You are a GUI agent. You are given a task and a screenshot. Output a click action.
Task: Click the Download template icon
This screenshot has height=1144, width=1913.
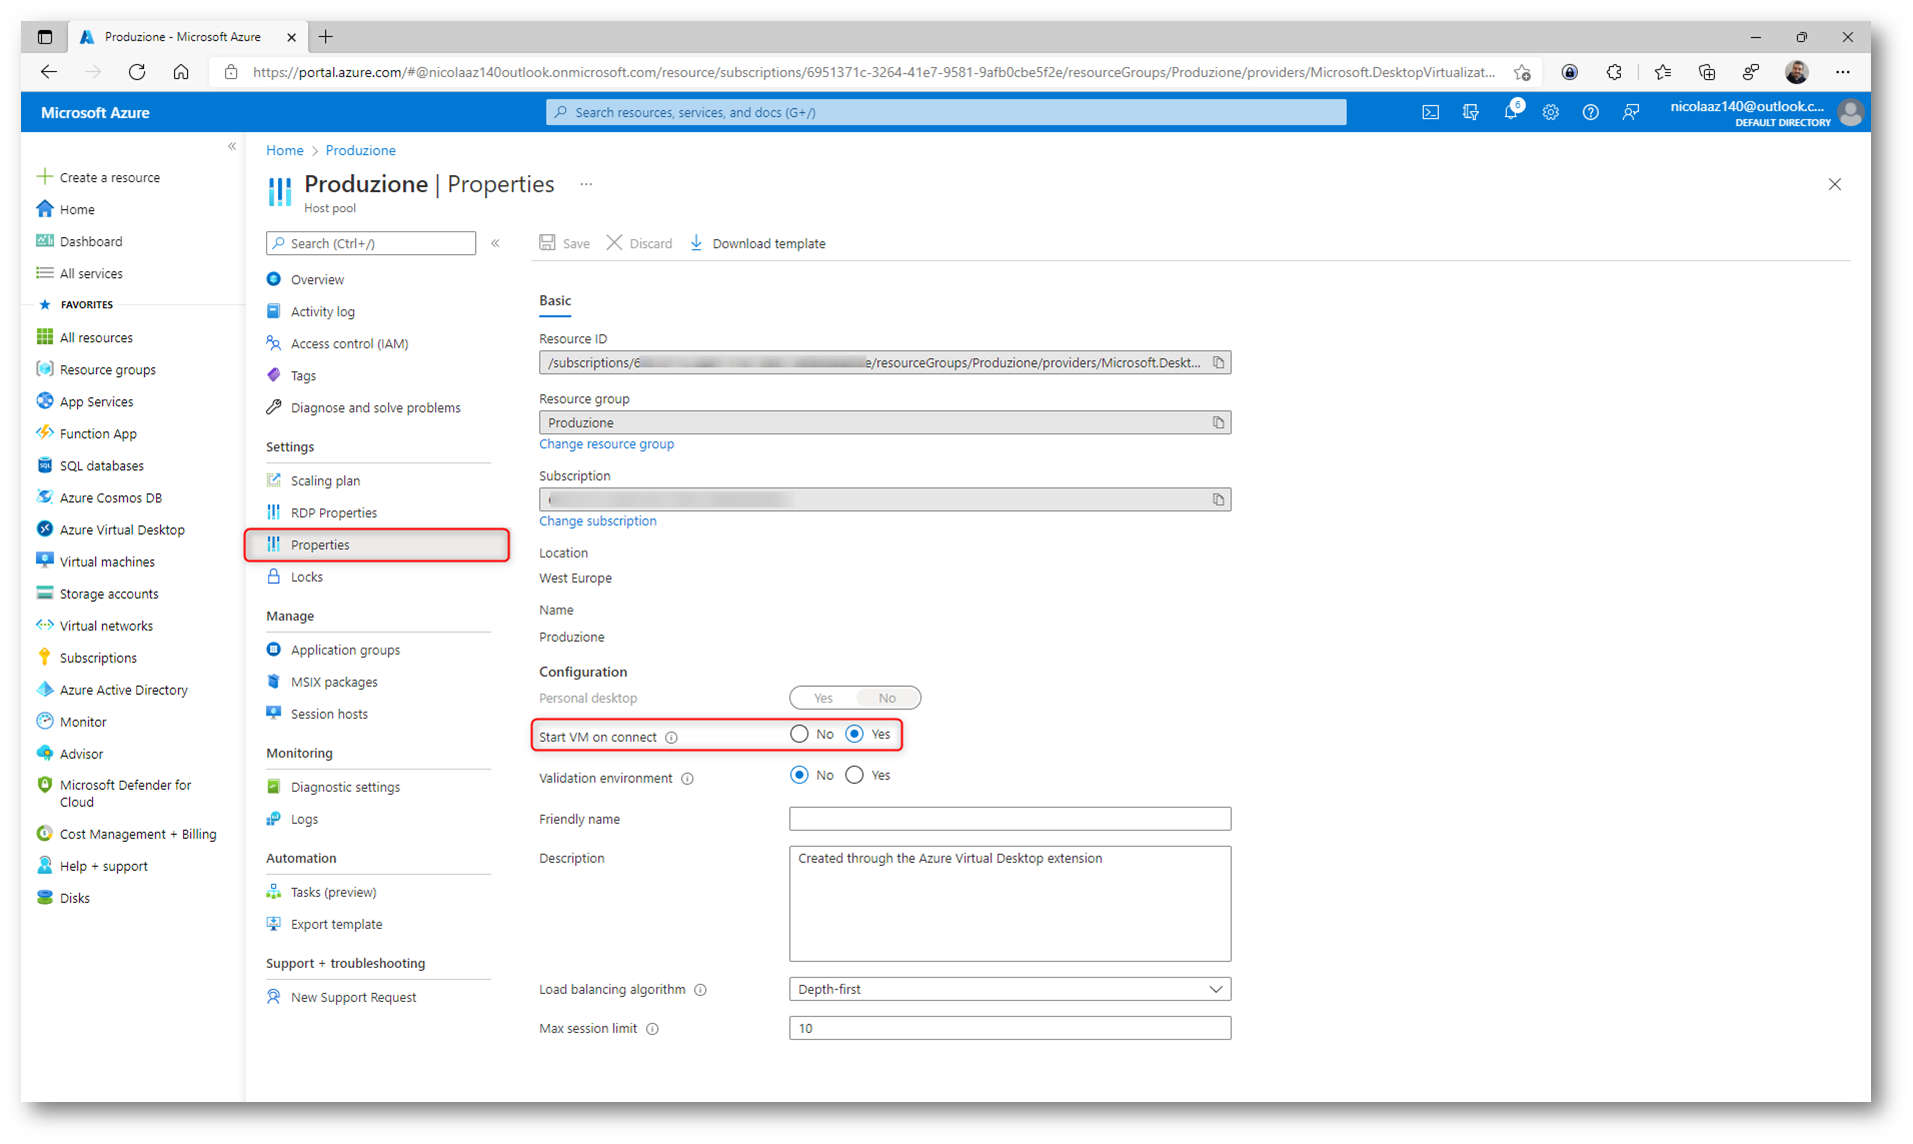[x=697, y=243]
